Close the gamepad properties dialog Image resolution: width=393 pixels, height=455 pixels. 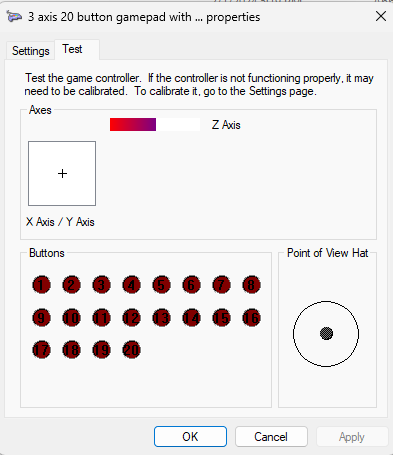(x=381, y=16)
